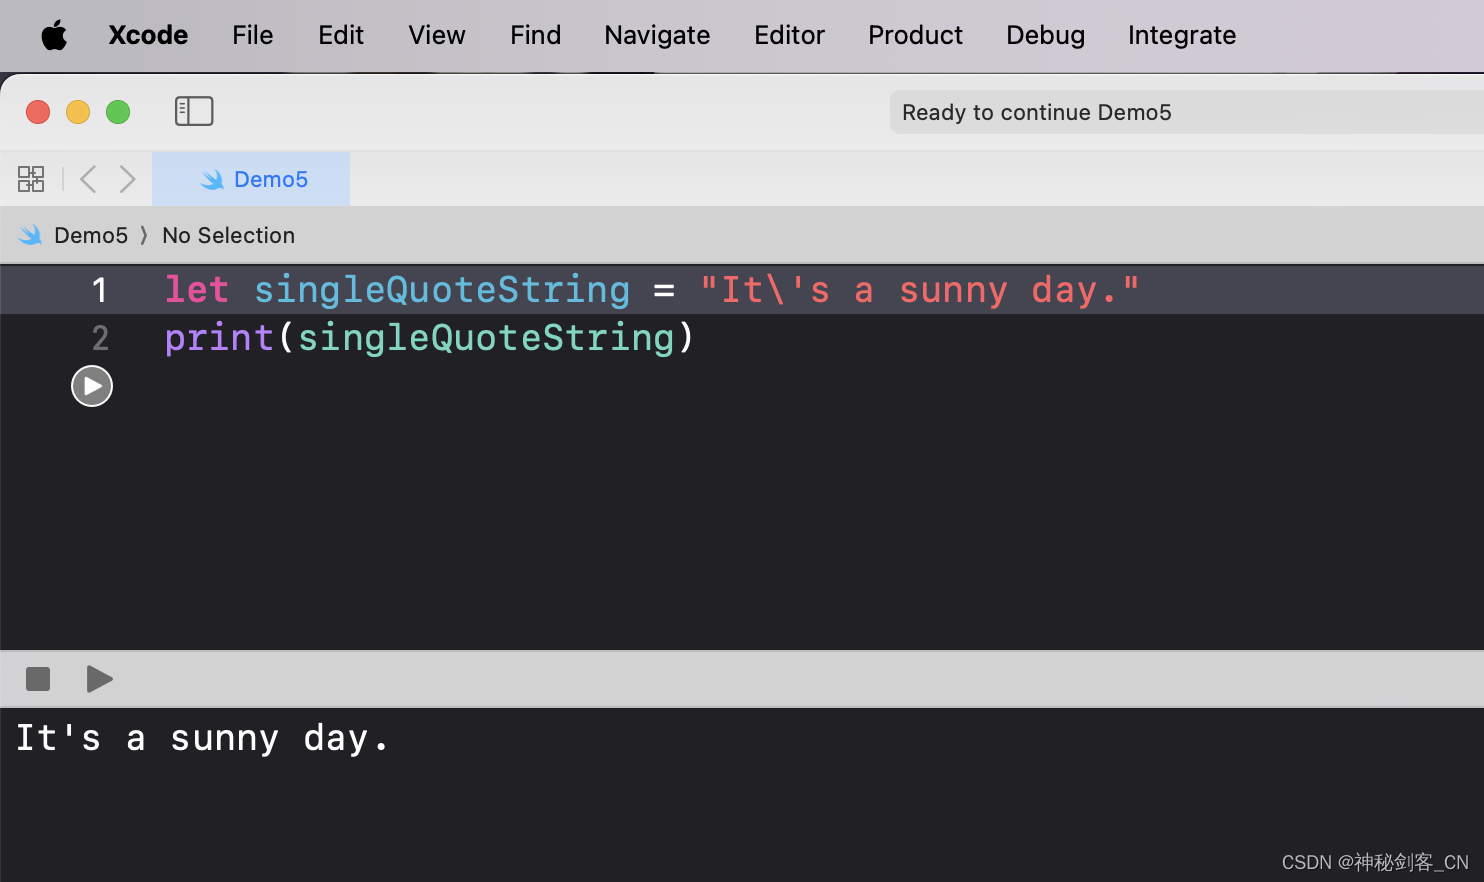
Task: Execute playground with debug bar play button
Action: 99,679
